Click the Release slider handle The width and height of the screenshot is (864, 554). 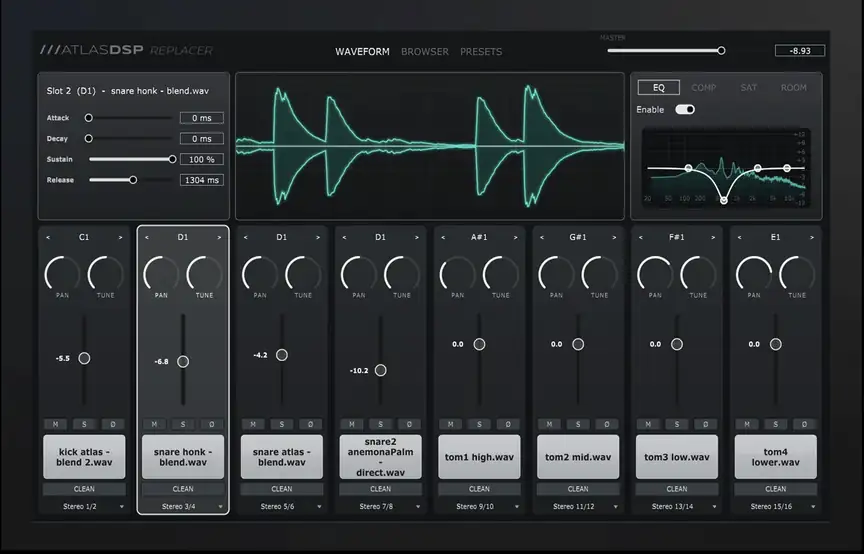click(133, 180)
